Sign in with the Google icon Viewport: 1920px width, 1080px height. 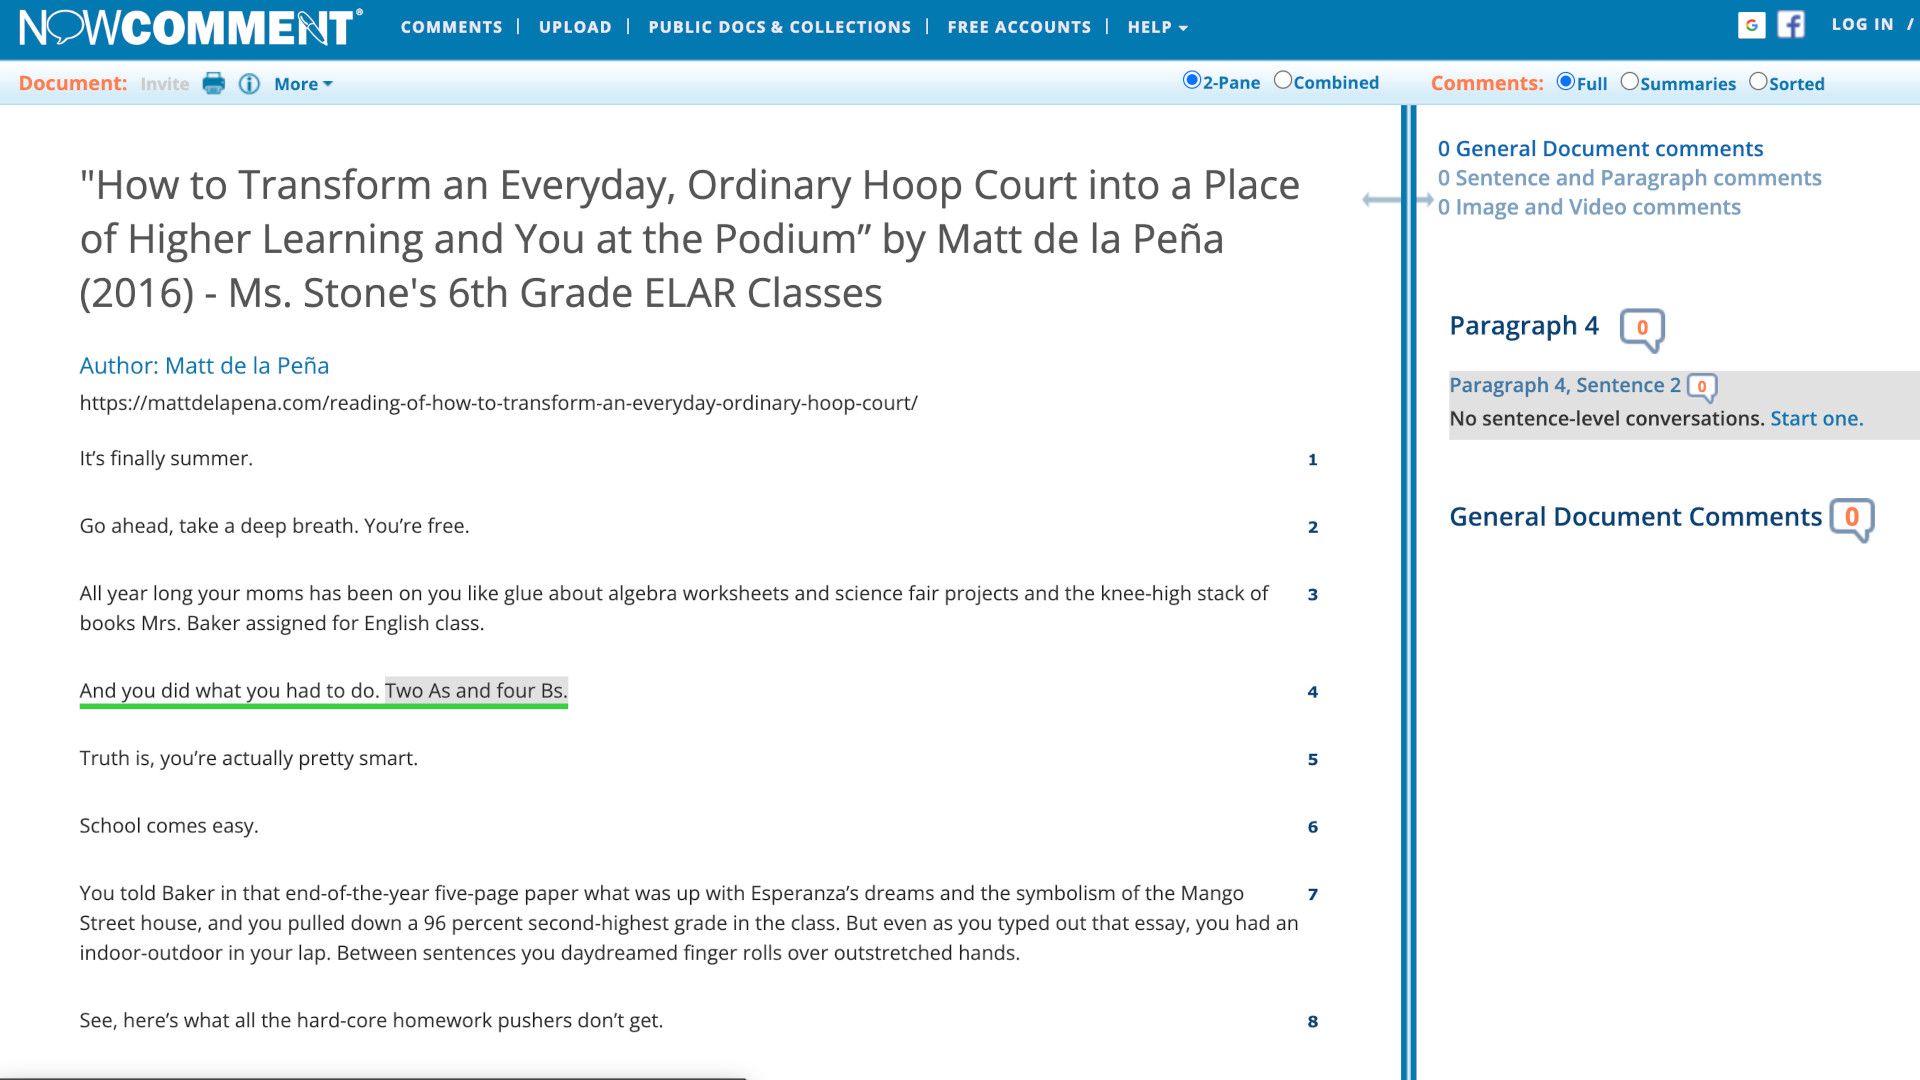pyautogui.click(x=1751, y=25)
